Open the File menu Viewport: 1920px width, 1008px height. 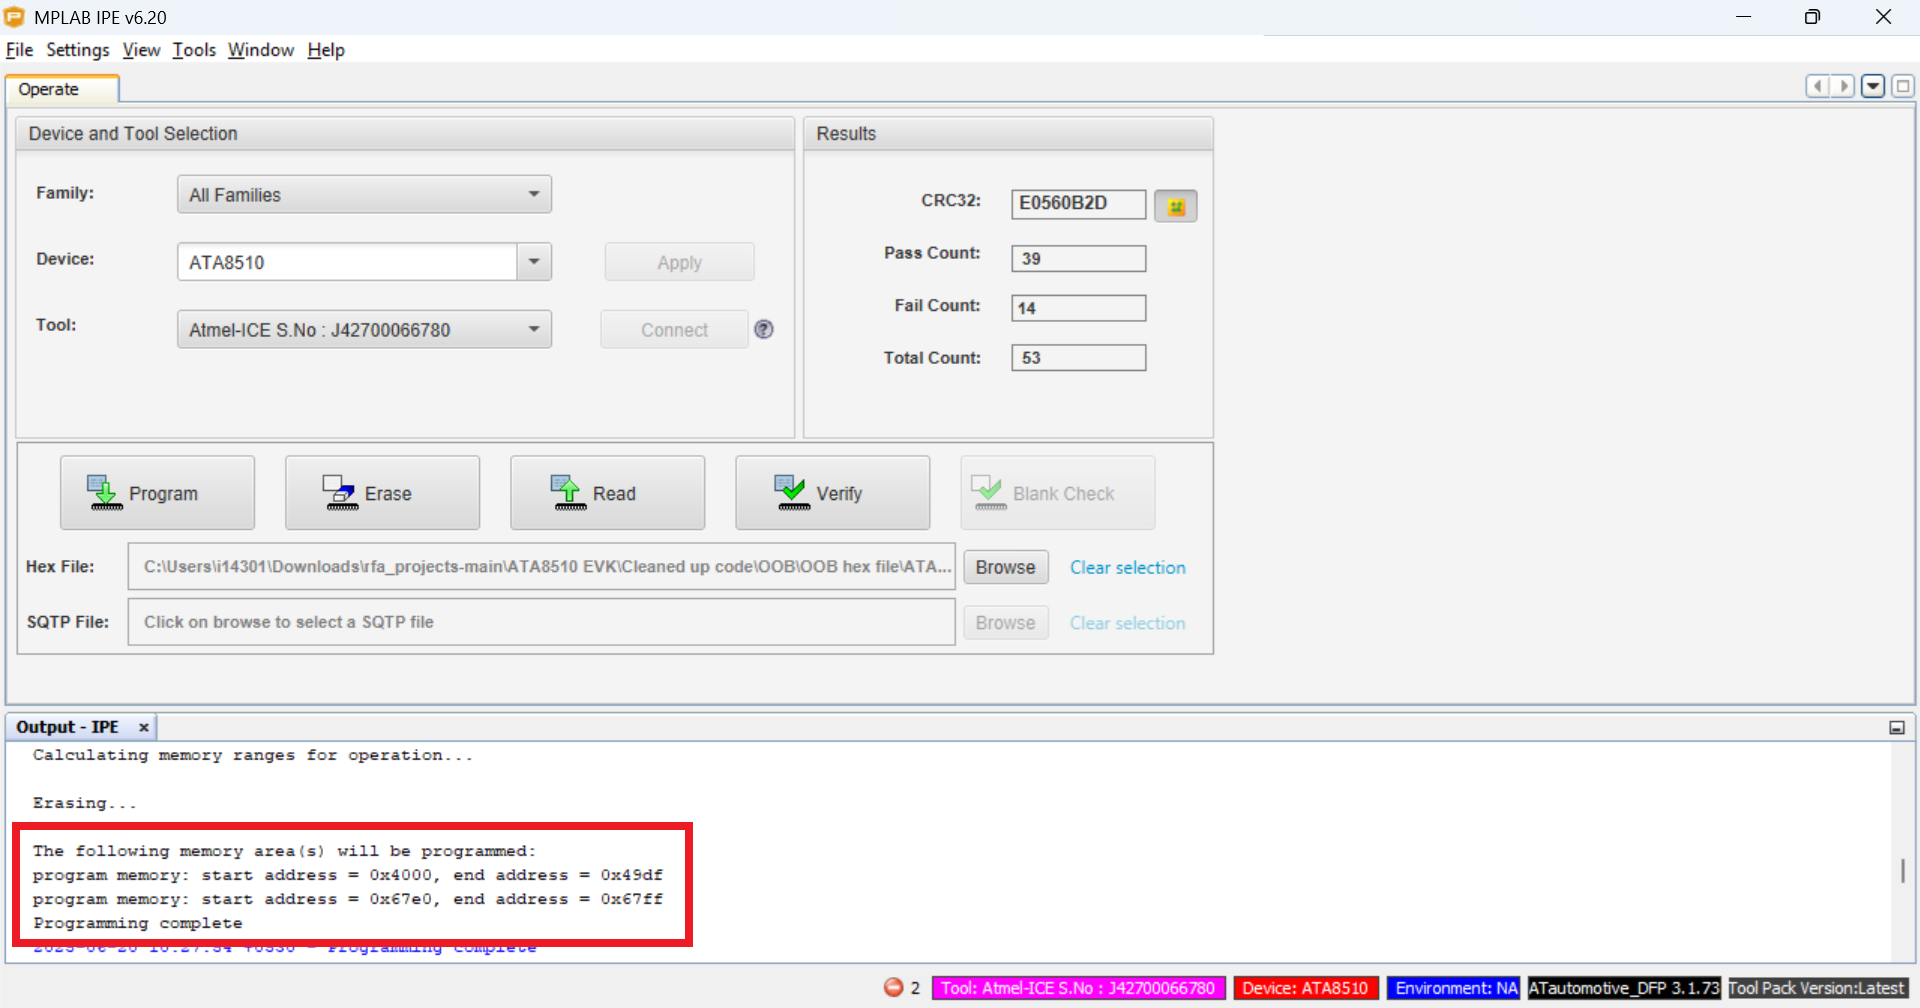pyautogui.click(x=19, y=50)
